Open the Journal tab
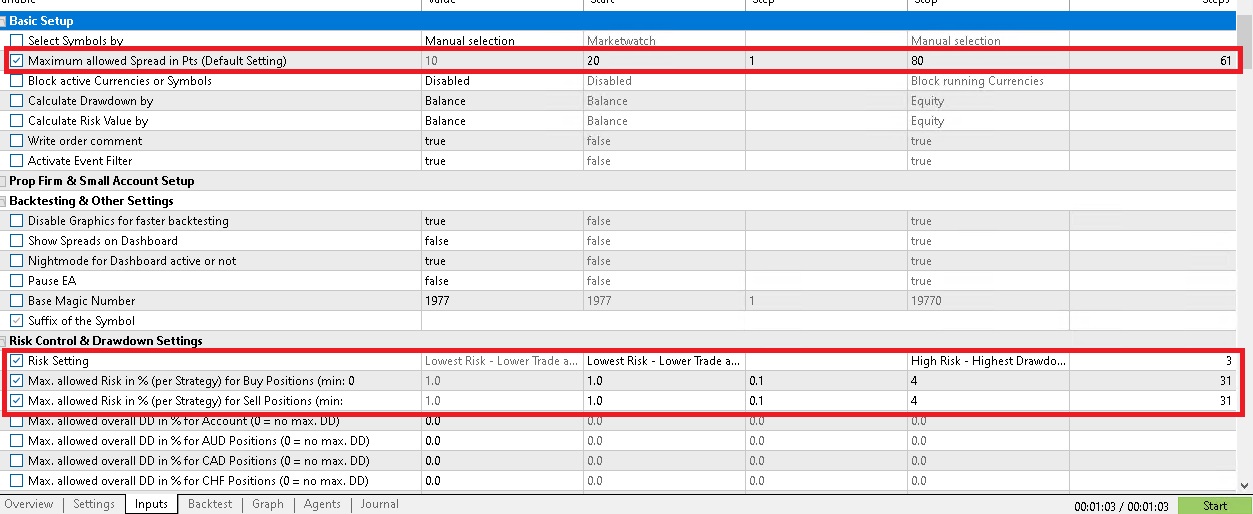This screenshot has height=514, width=1253. (379, 505)
